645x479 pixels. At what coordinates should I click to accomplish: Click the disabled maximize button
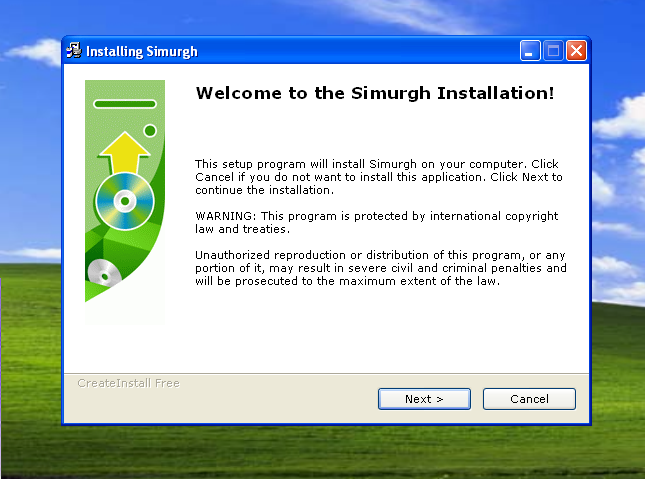tap(553, 51)
